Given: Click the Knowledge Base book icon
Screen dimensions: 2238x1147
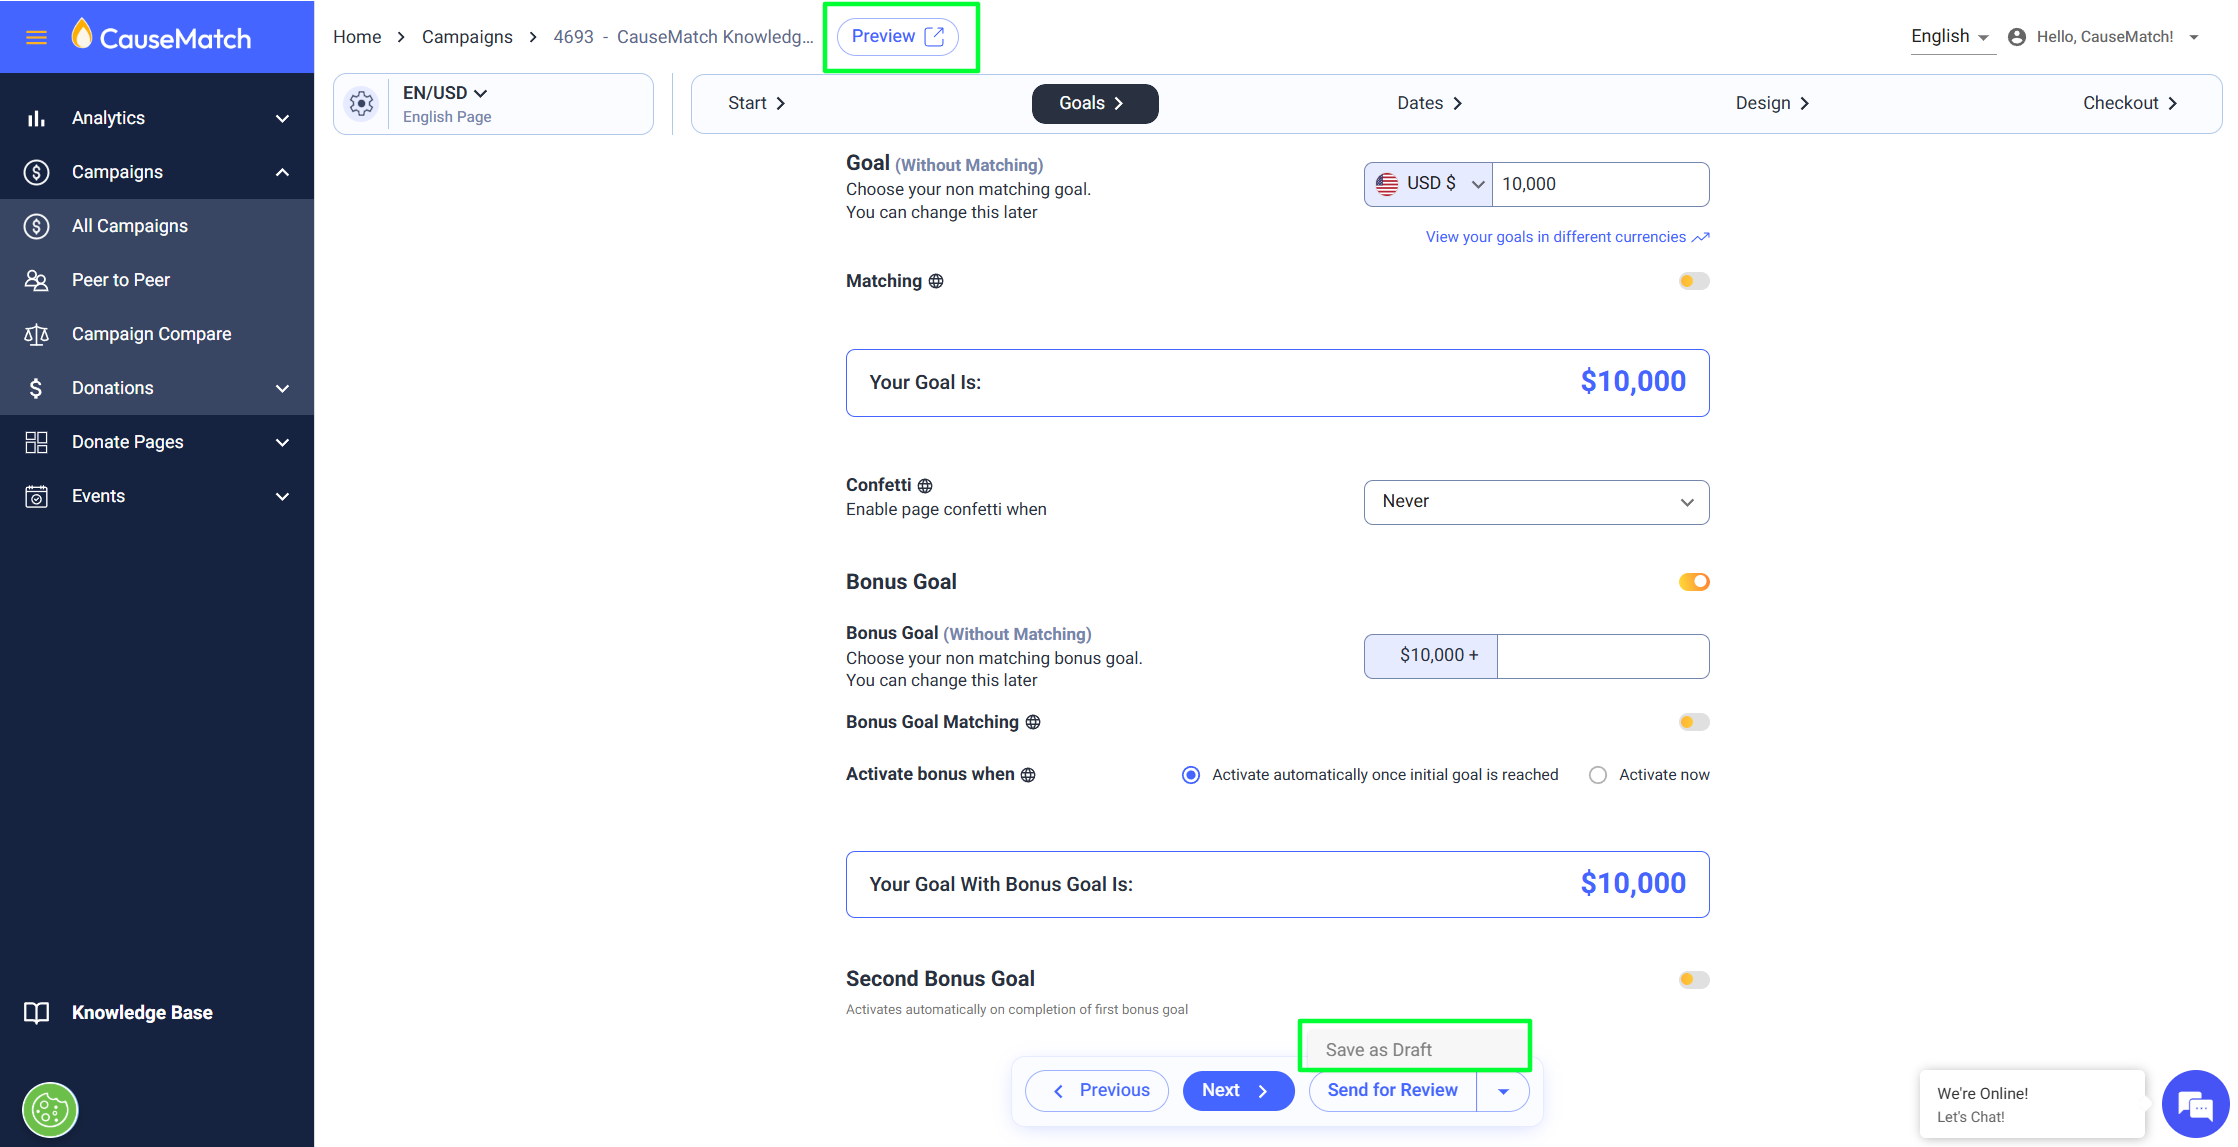Looking at the screenshot, I should pyautogui.click(x=36, y=1013).
